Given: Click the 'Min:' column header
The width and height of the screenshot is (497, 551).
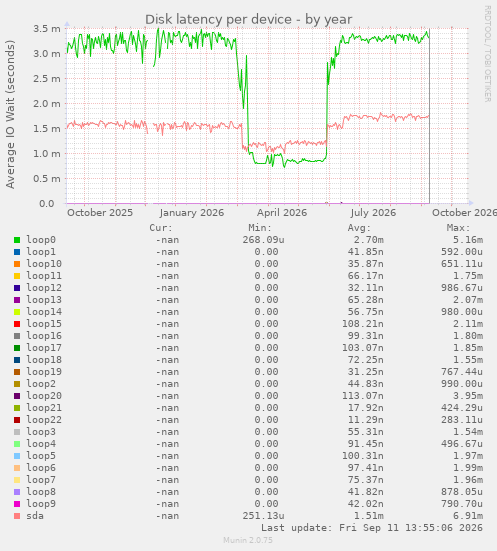Looking at the screenshot, I should (260, 228).
